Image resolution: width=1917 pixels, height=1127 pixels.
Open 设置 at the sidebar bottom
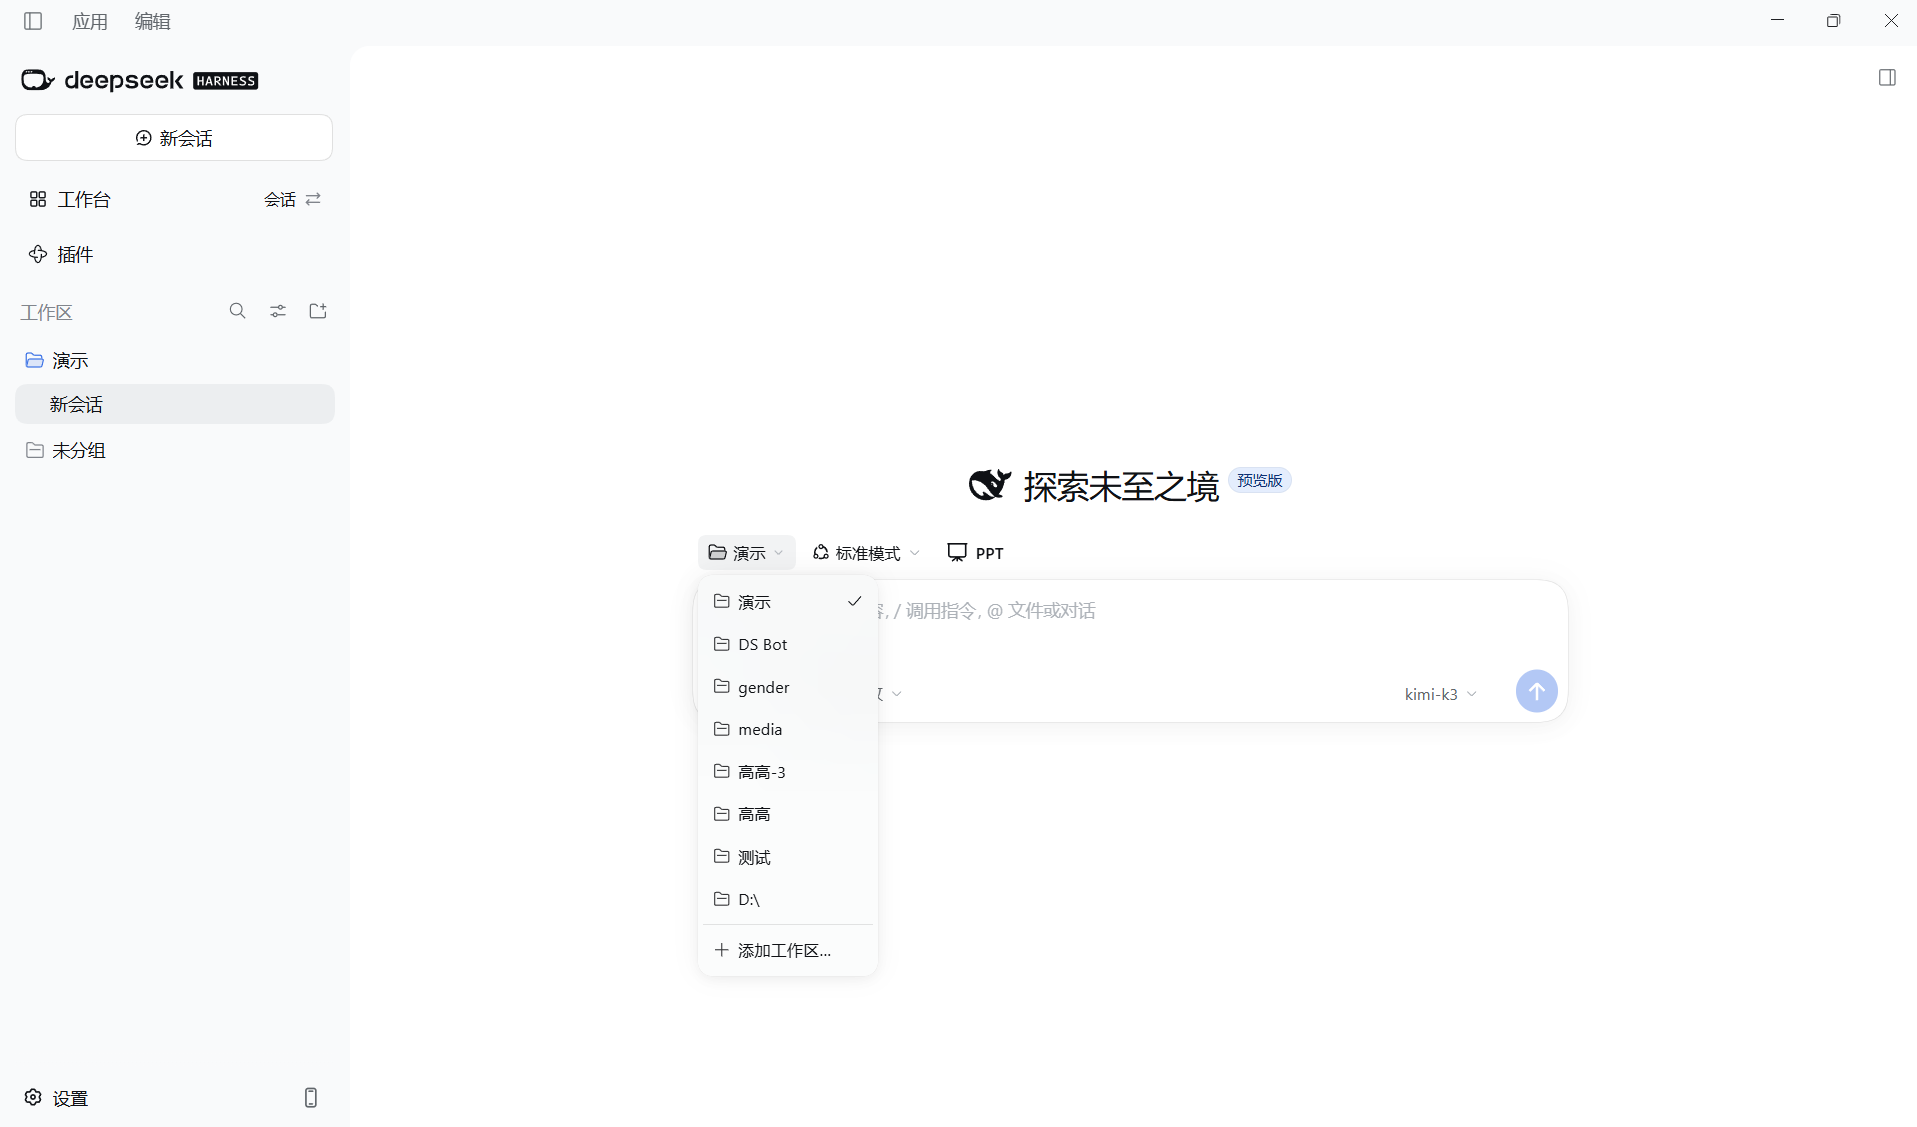click(57, 1098)
